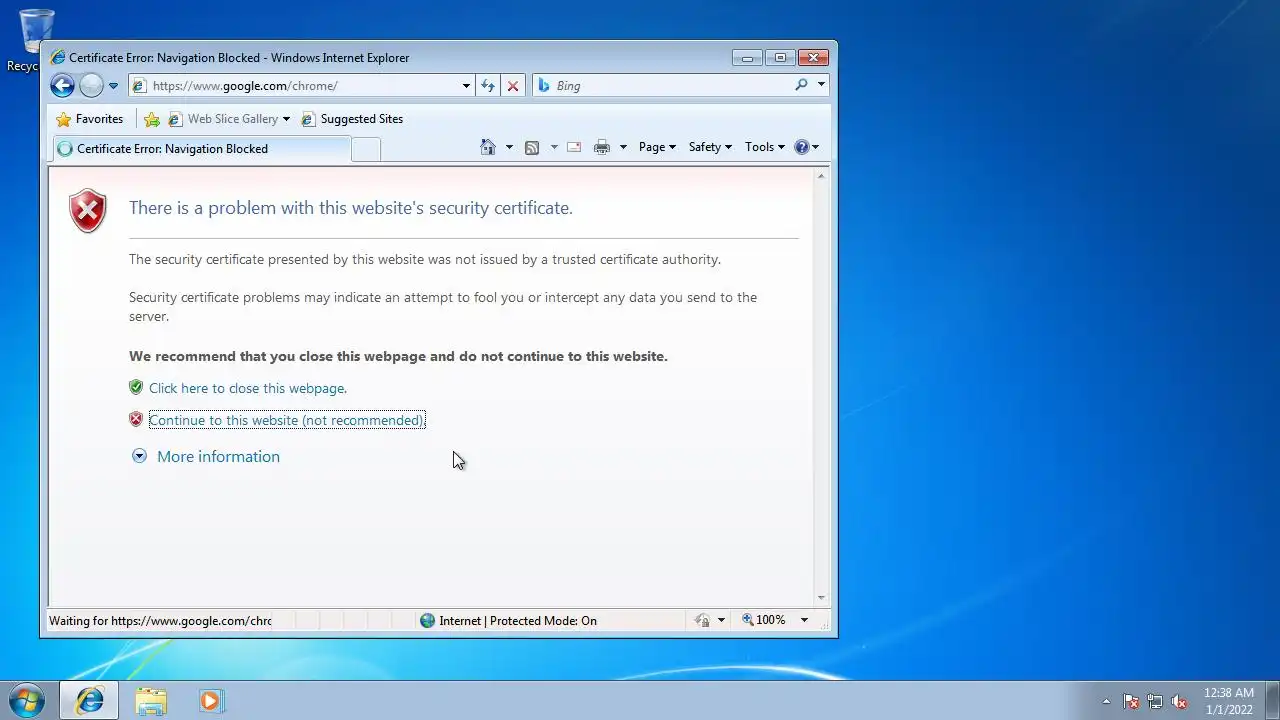Image resolution: width=1280 pixels, height=720 pixels.
Task: Click the Read Mail icon
Action: [x=574, y=147]
